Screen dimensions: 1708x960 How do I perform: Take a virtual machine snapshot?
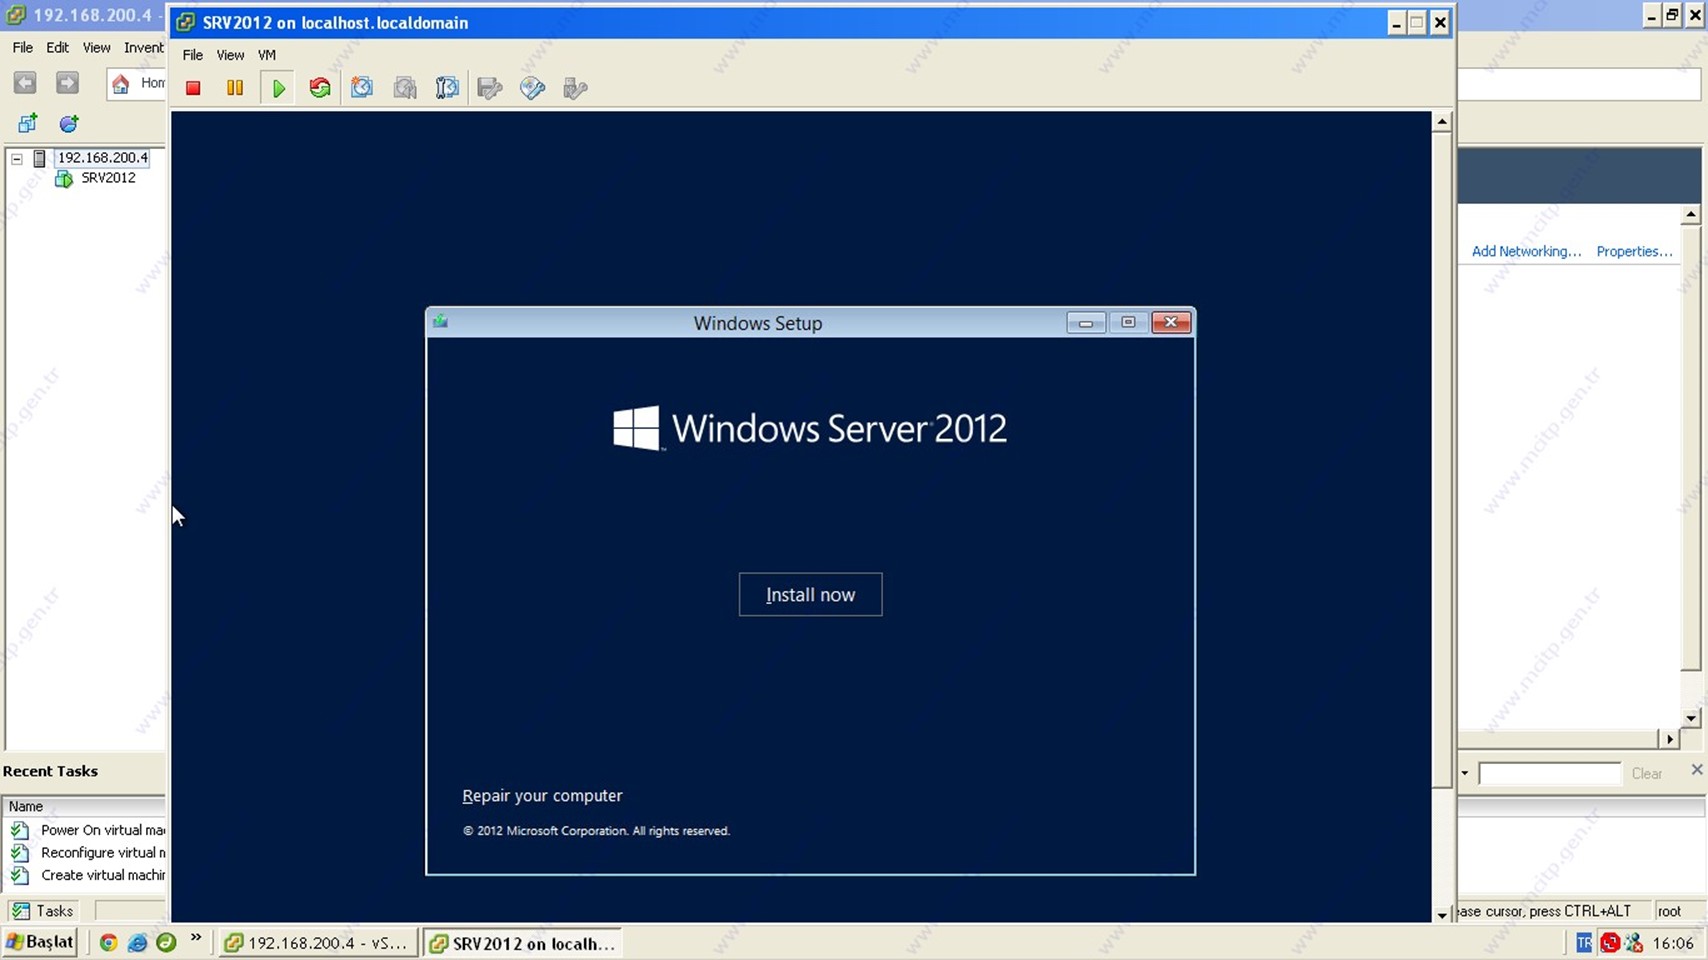[x=362, y=88]
